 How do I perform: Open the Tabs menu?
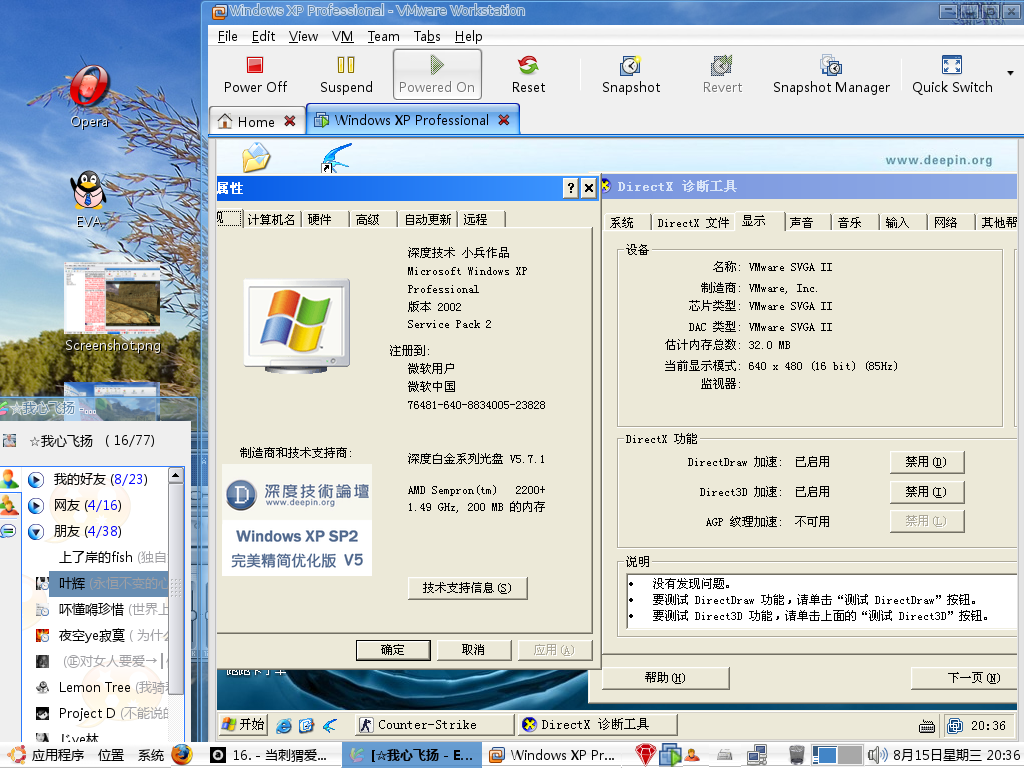[x=427, y=36]
